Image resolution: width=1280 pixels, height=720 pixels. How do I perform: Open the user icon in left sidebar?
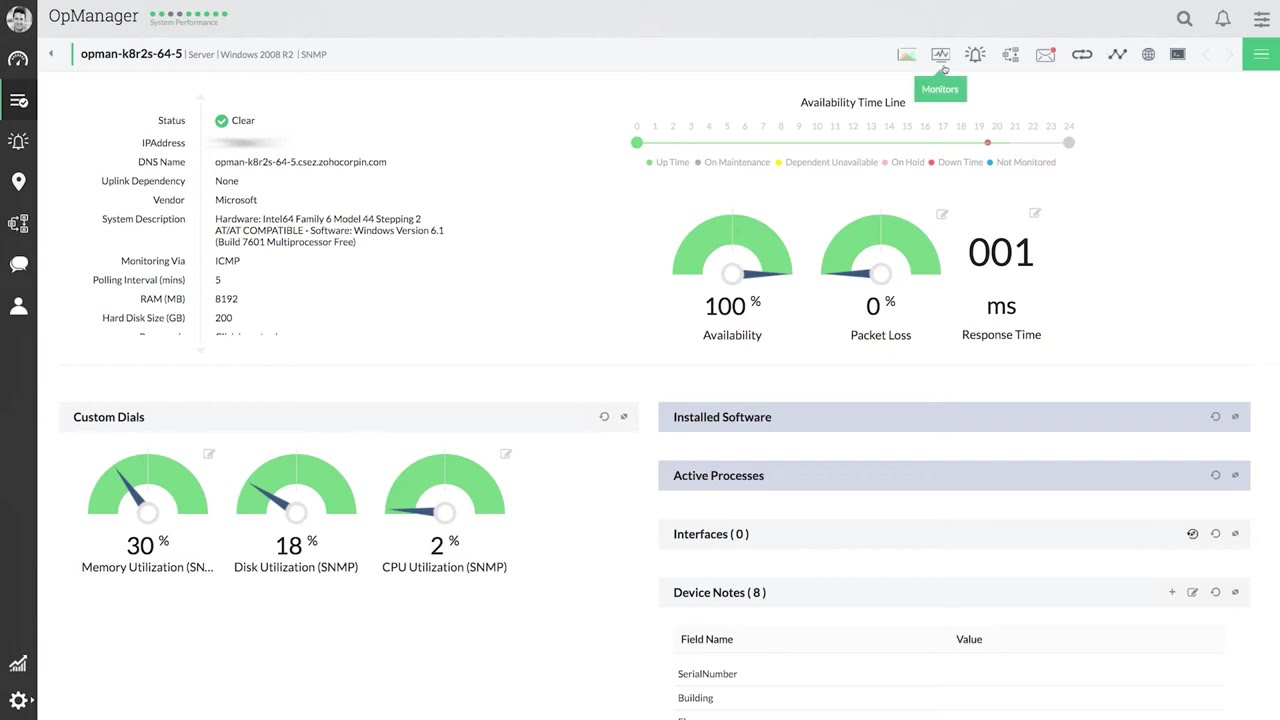click(x=18, y=305)
